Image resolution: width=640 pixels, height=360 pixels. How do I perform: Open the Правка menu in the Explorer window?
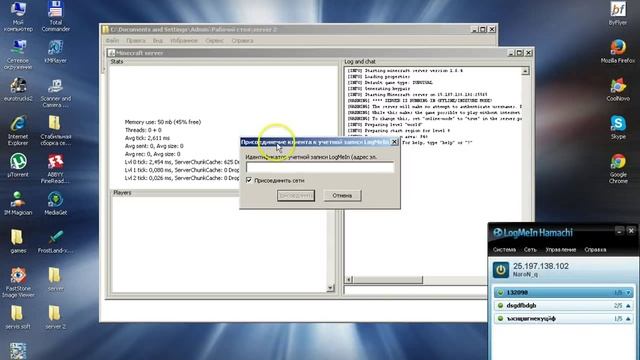(136, 40)
